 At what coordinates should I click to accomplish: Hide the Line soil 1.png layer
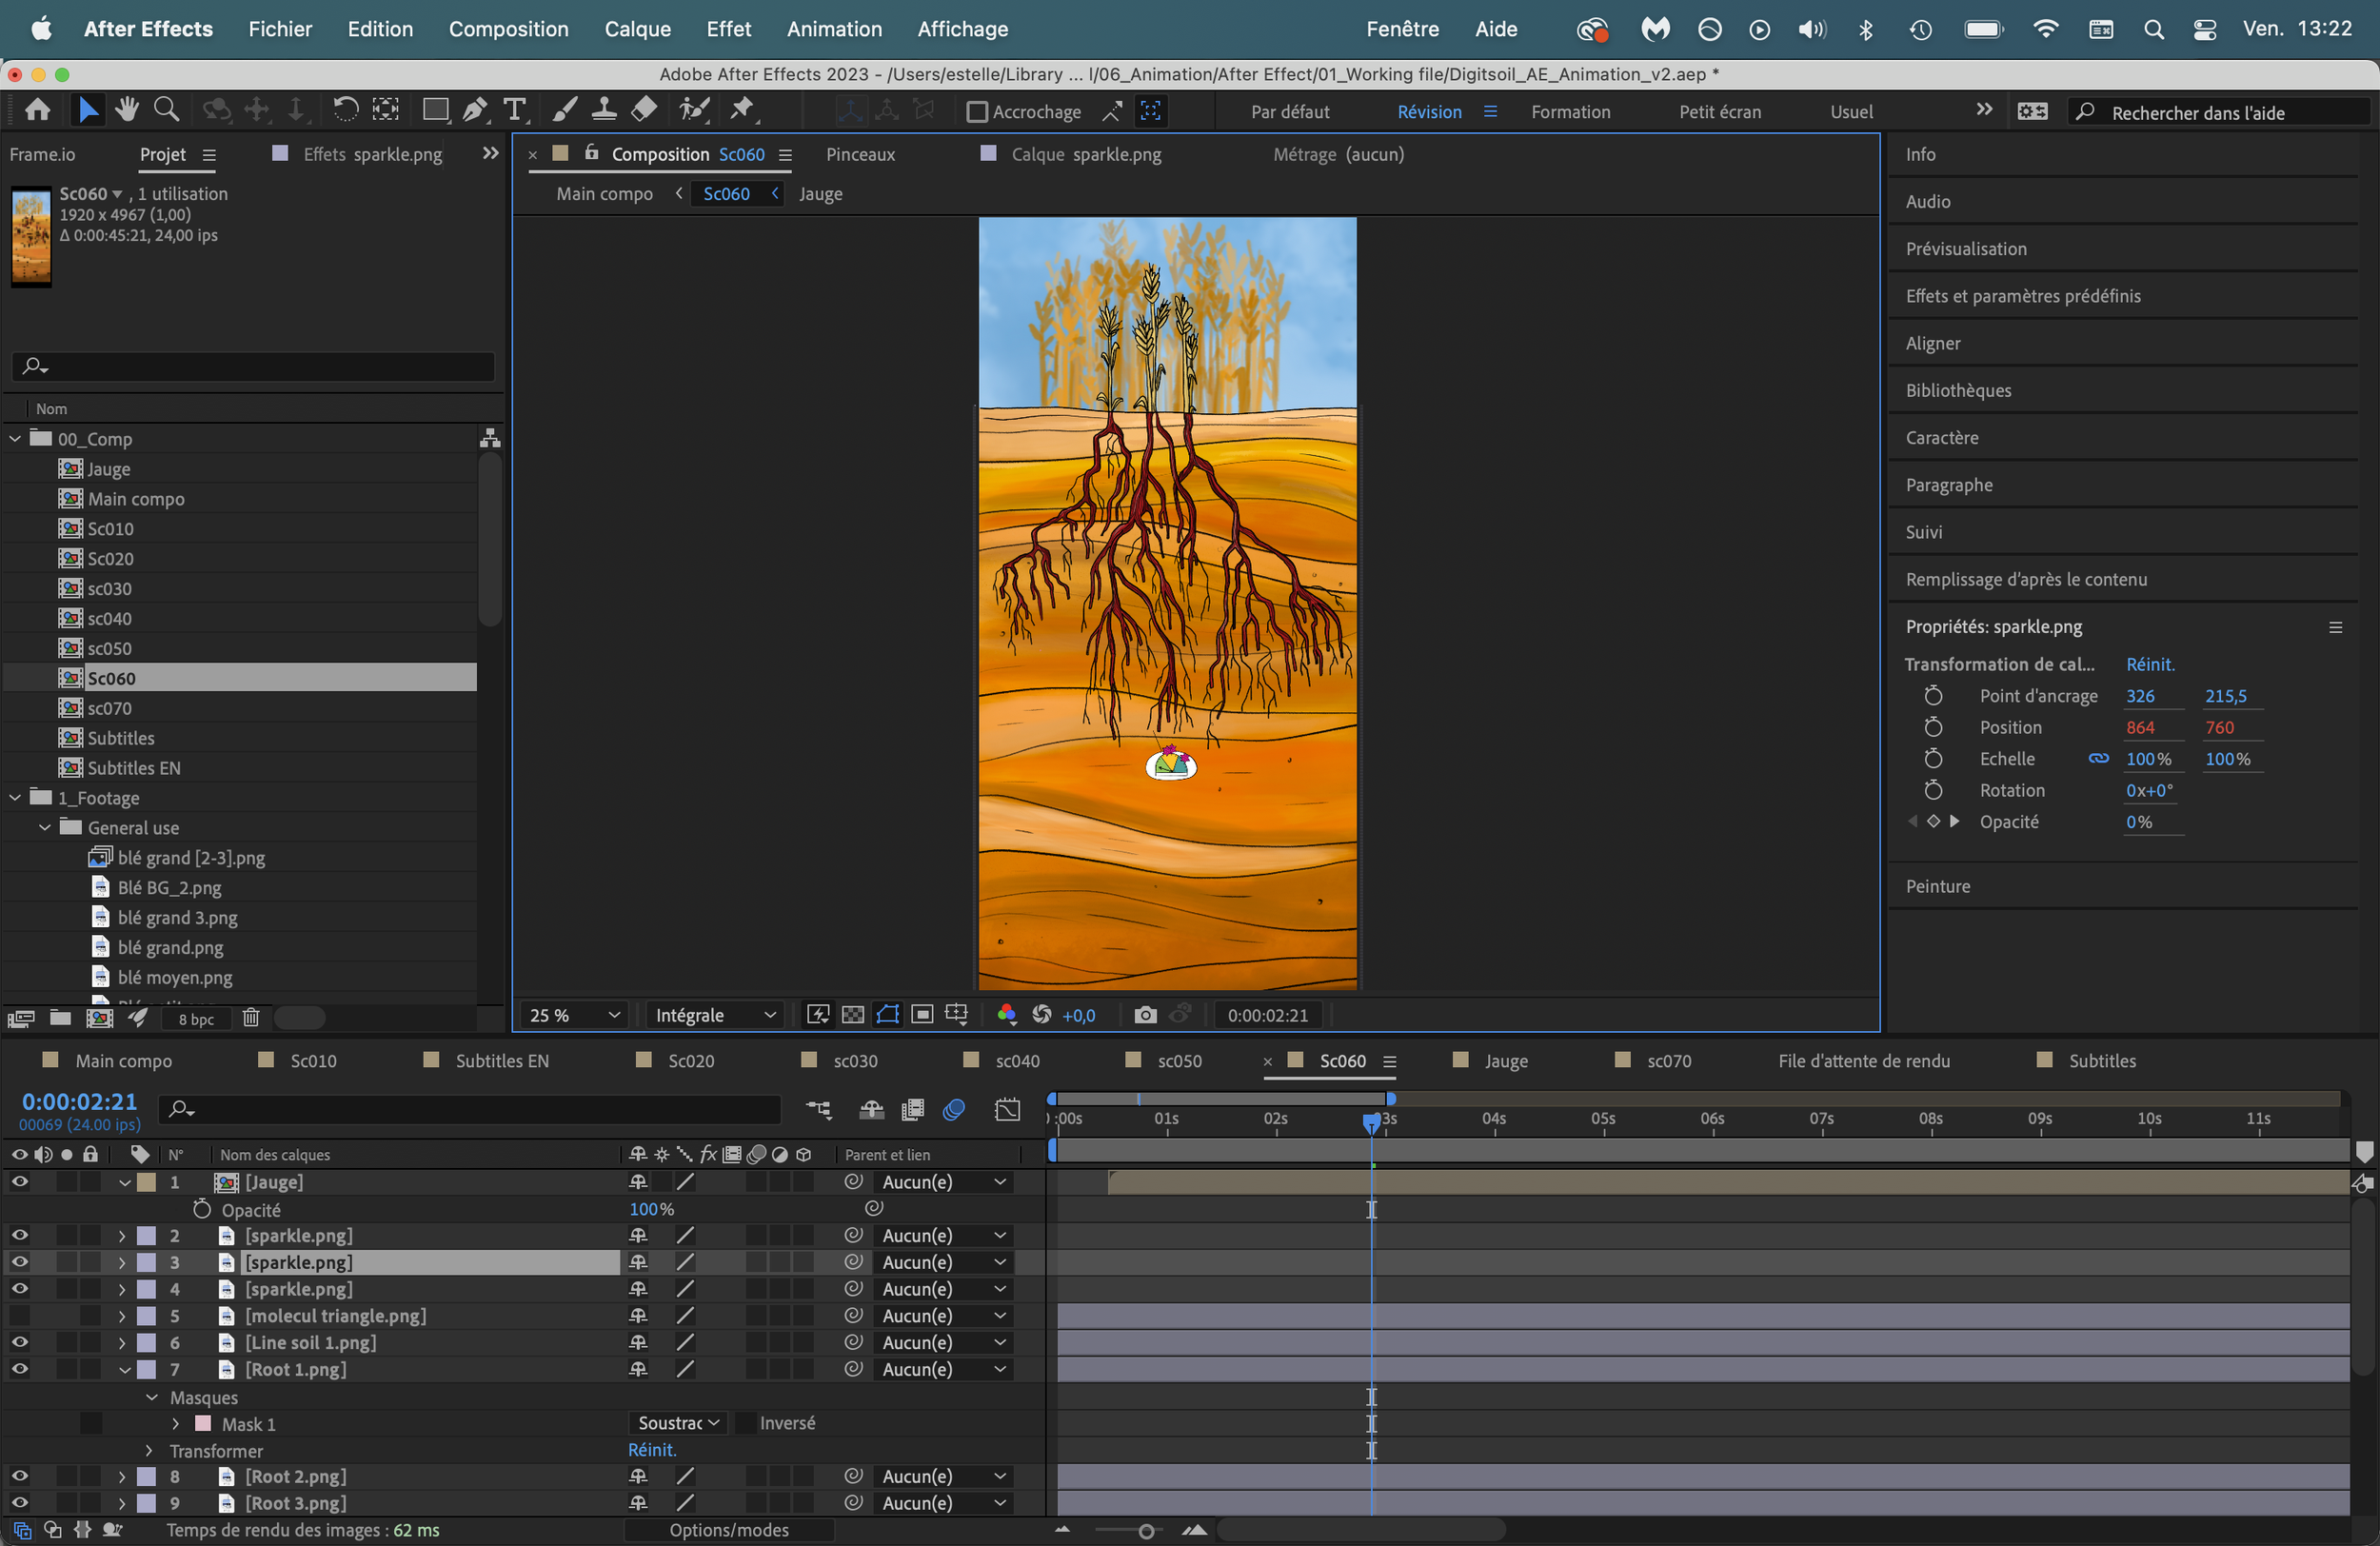[x=19, y=1342]
